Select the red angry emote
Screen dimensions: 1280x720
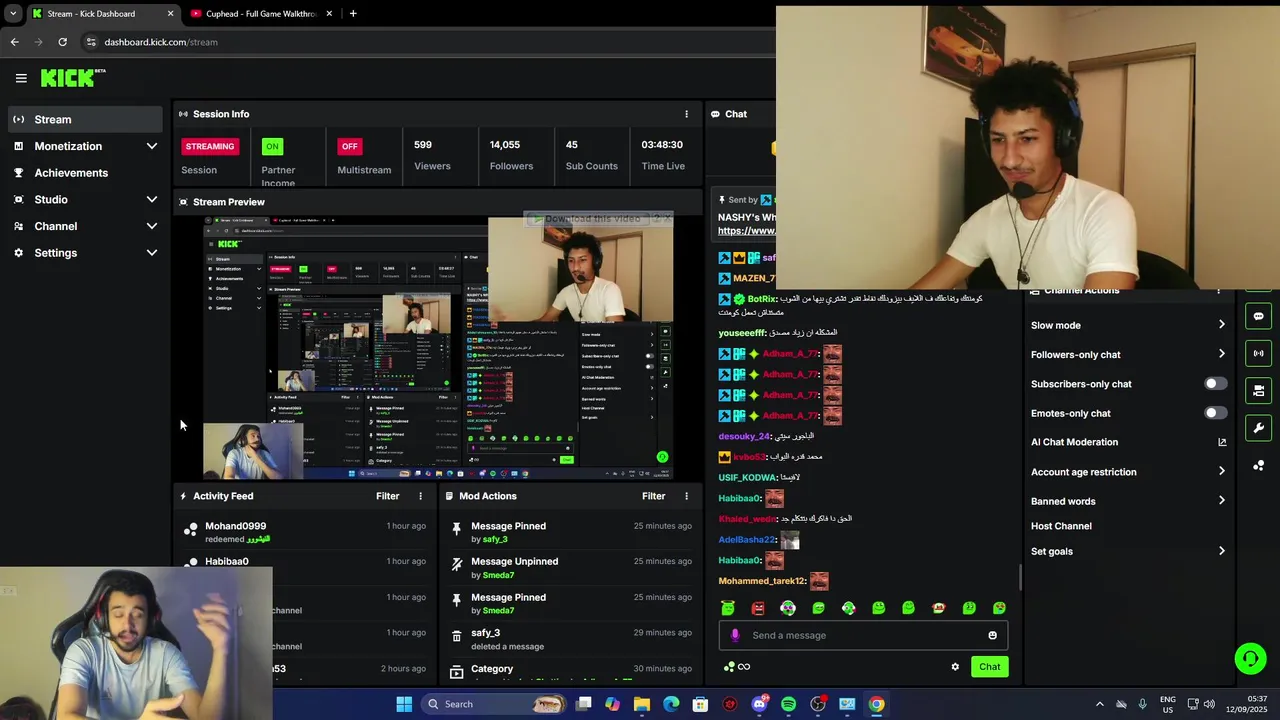click(x=758, y=608)
